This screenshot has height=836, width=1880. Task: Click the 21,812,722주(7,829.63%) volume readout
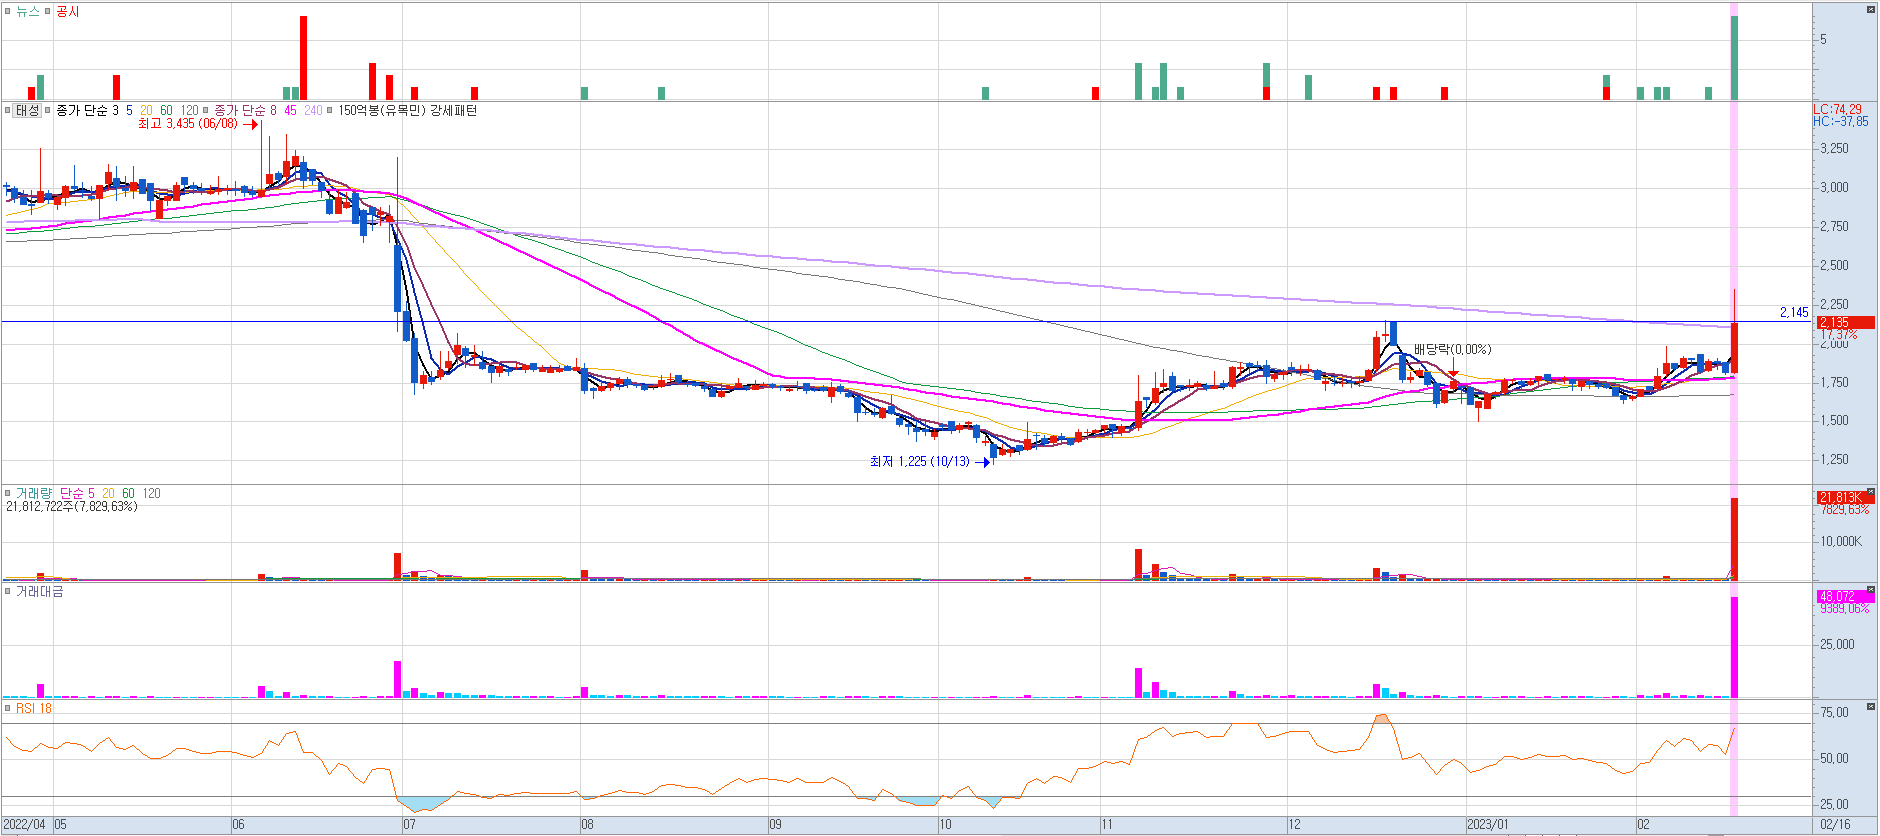[72, 506]
